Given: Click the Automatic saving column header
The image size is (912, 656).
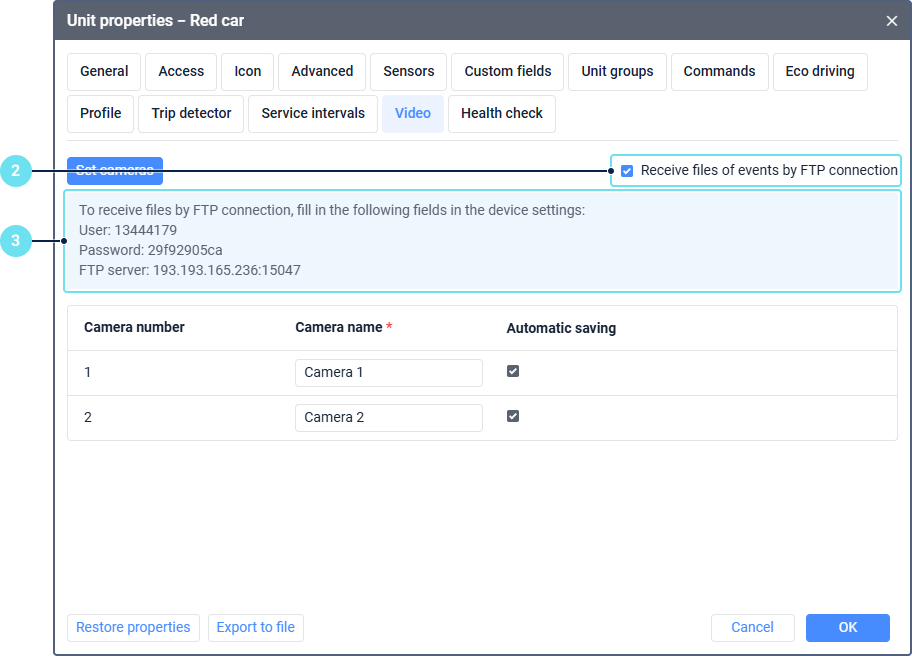Looking at the screenshot, I should point(561,329).
